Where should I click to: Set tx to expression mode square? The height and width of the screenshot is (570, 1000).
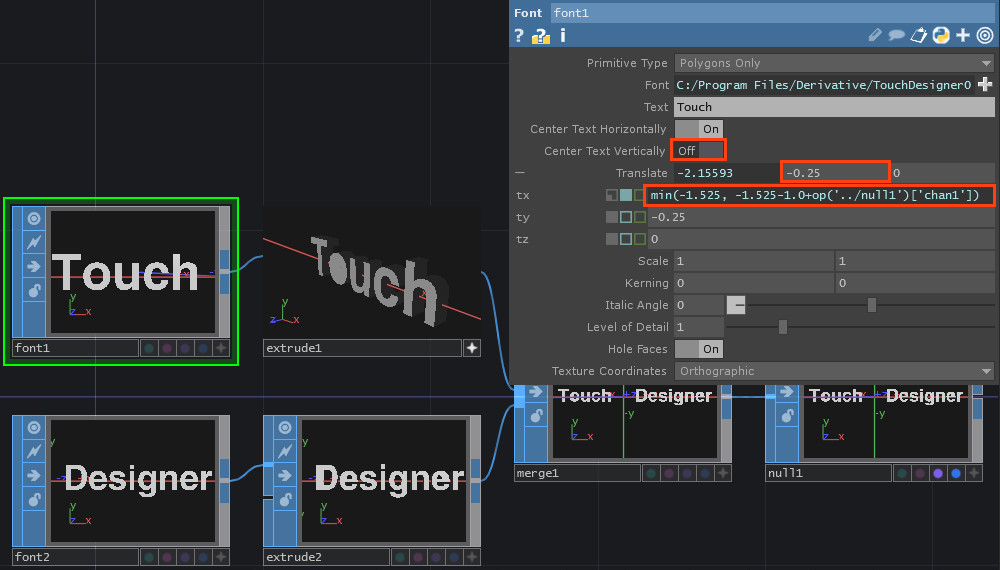pyautogui.click(x=626, y=195)
